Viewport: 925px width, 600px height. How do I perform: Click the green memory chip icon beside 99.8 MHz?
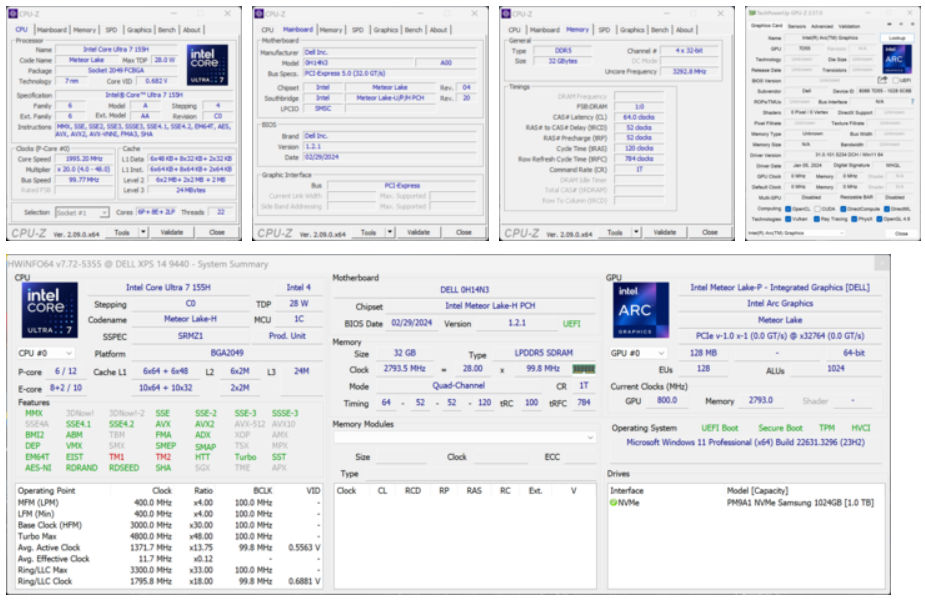[583, 369]
